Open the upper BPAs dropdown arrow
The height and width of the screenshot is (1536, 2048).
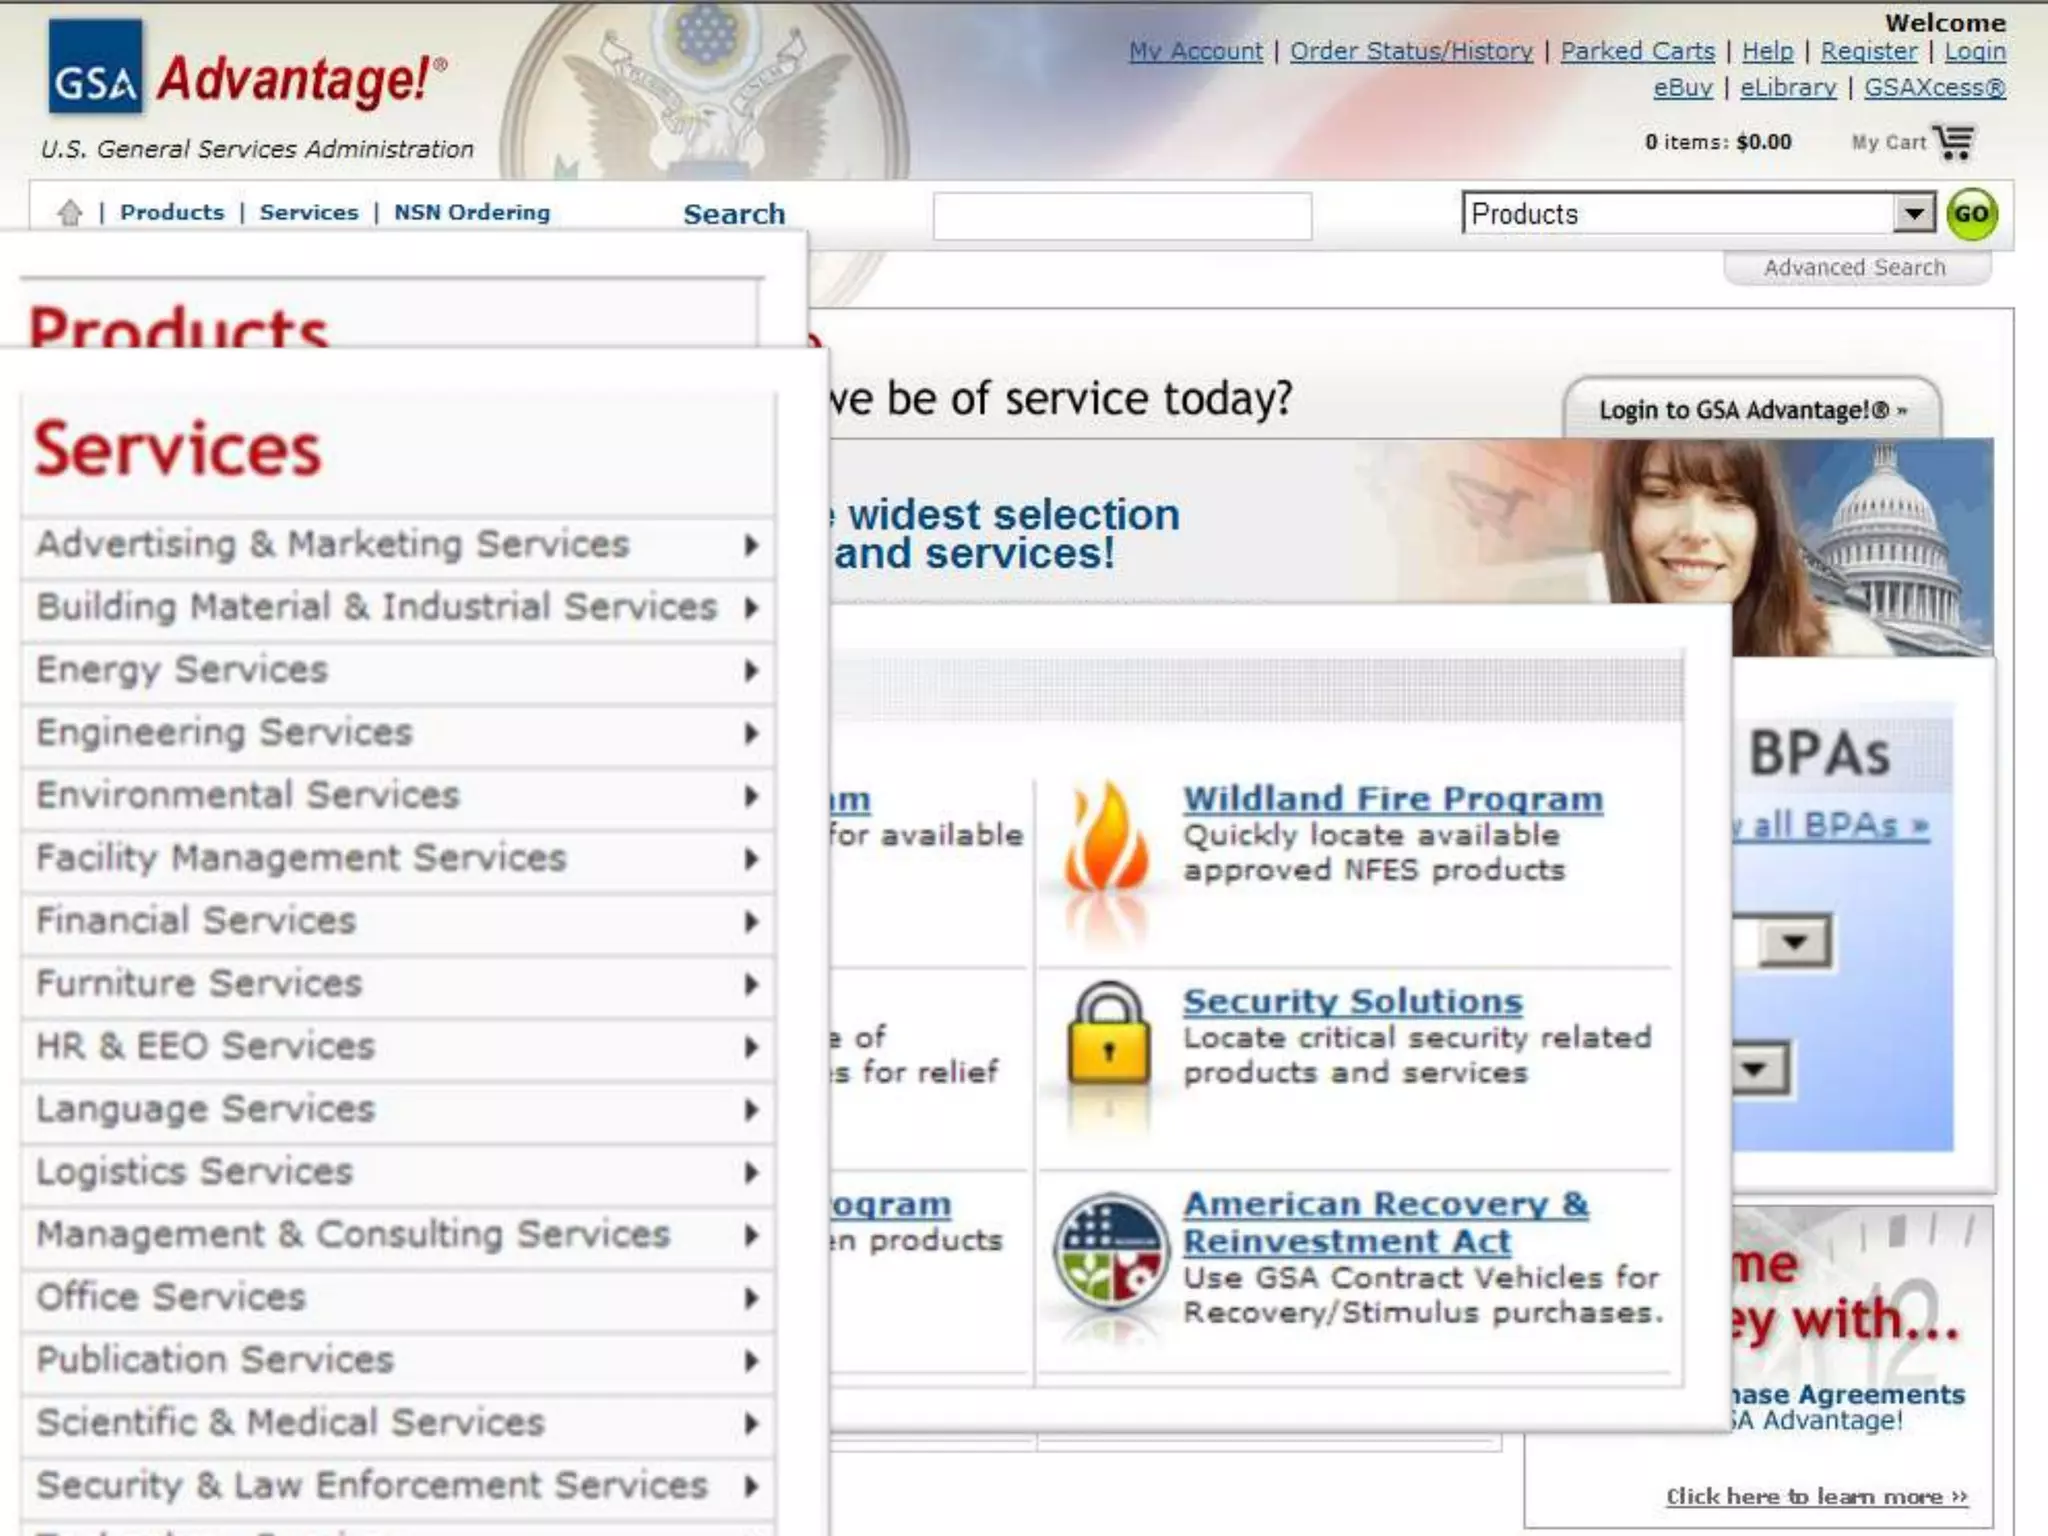click(1794, 942)
